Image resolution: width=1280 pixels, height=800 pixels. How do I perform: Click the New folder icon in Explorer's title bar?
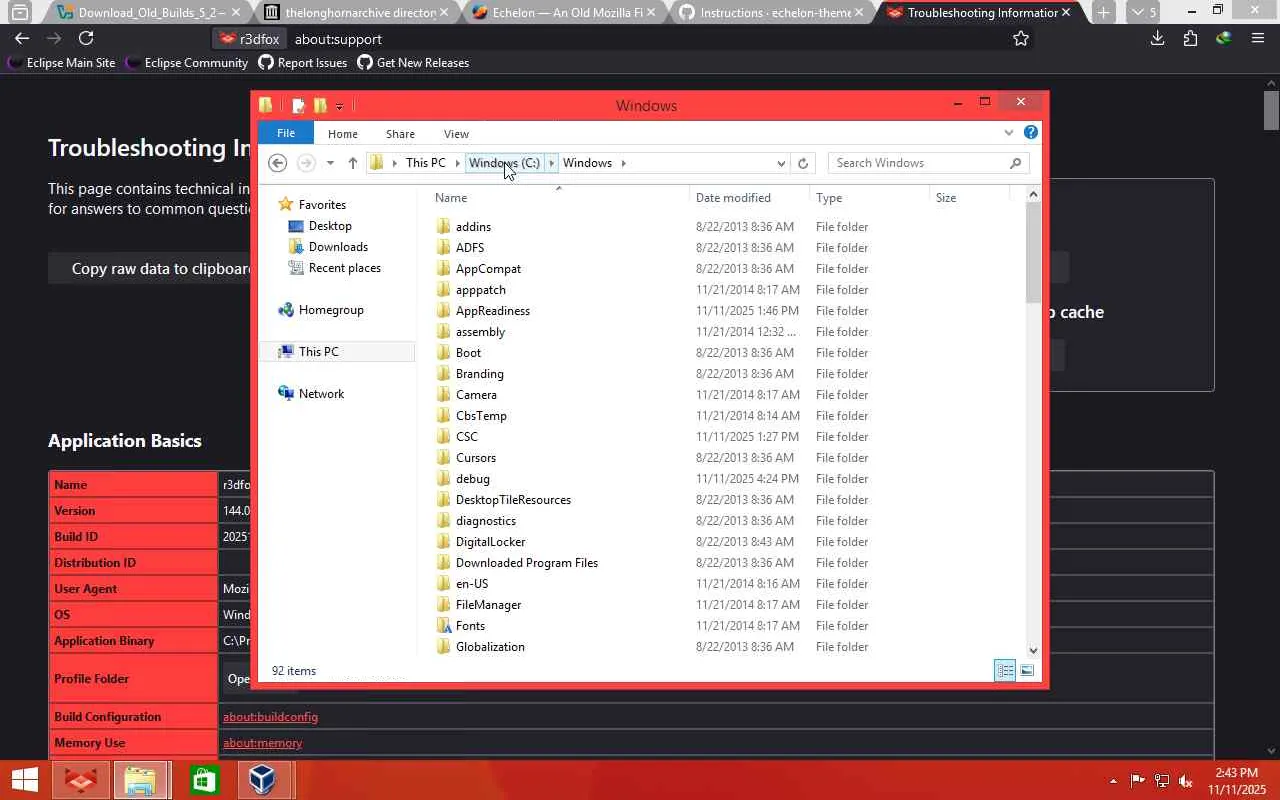(x=320, y=105)
